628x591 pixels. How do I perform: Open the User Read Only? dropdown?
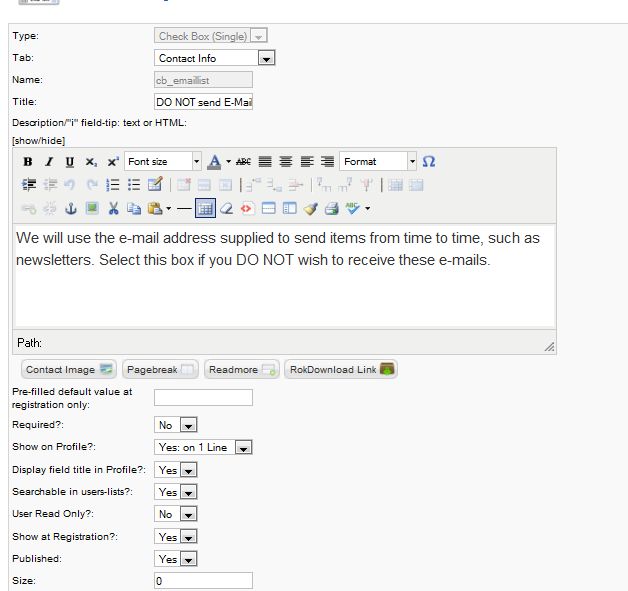175,514
